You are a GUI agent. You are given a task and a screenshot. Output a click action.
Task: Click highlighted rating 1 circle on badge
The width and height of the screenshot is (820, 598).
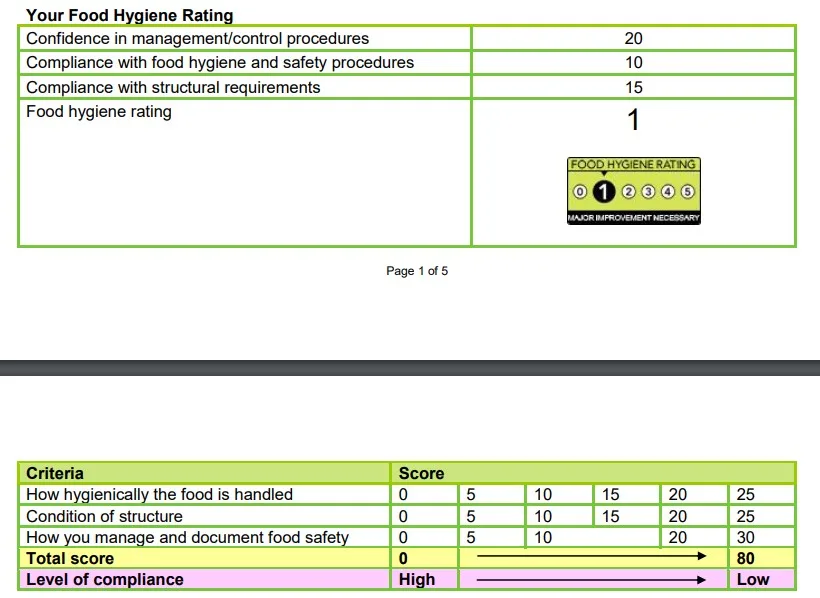(603, 192)
